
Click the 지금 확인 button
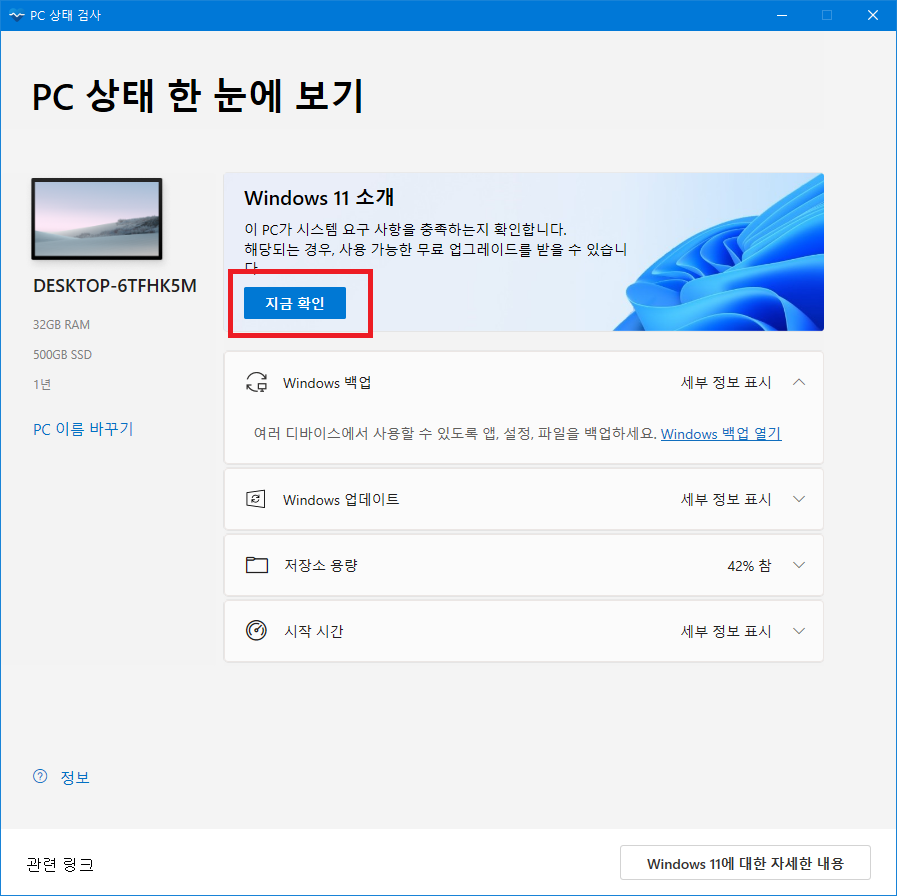click(295, 303)
